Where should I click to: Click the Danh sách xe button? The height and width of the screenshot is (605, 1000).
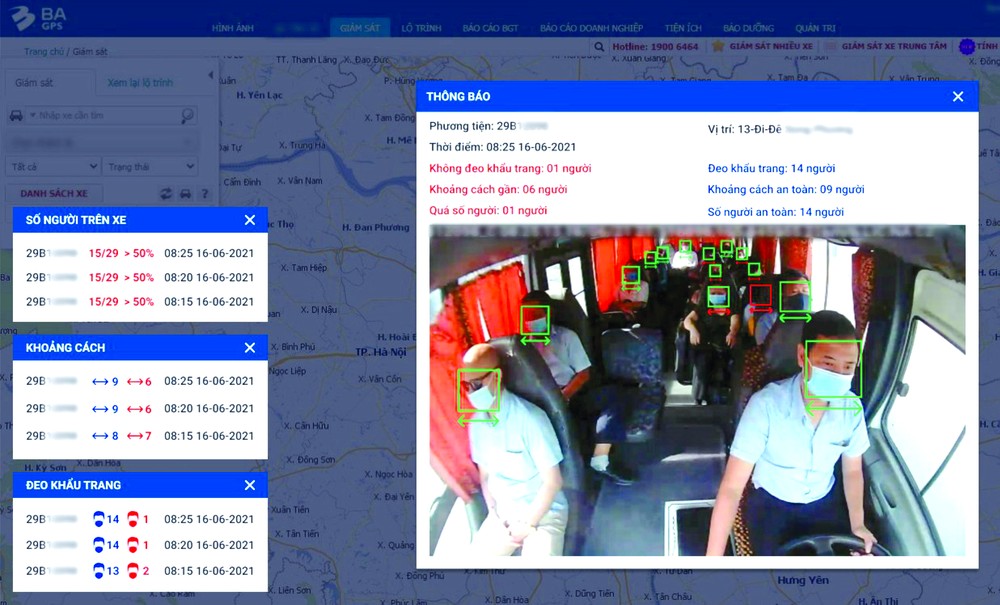(x=54, y=193)
